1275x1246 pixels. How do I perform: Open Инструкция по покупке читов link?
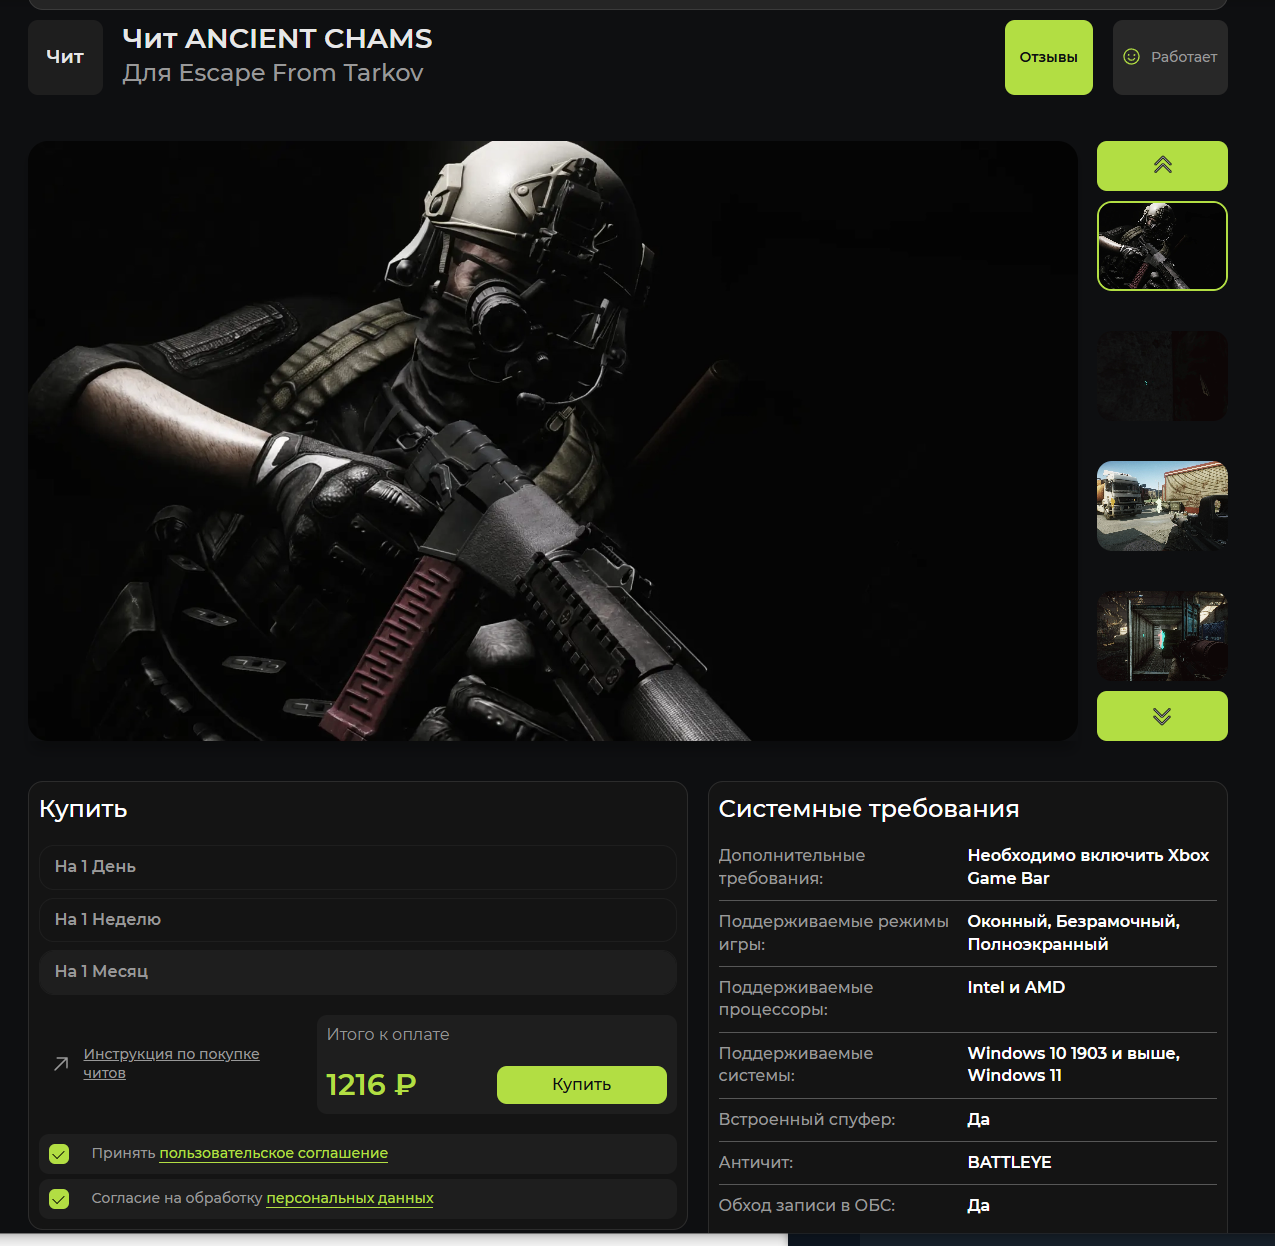tap(171, 1063)
